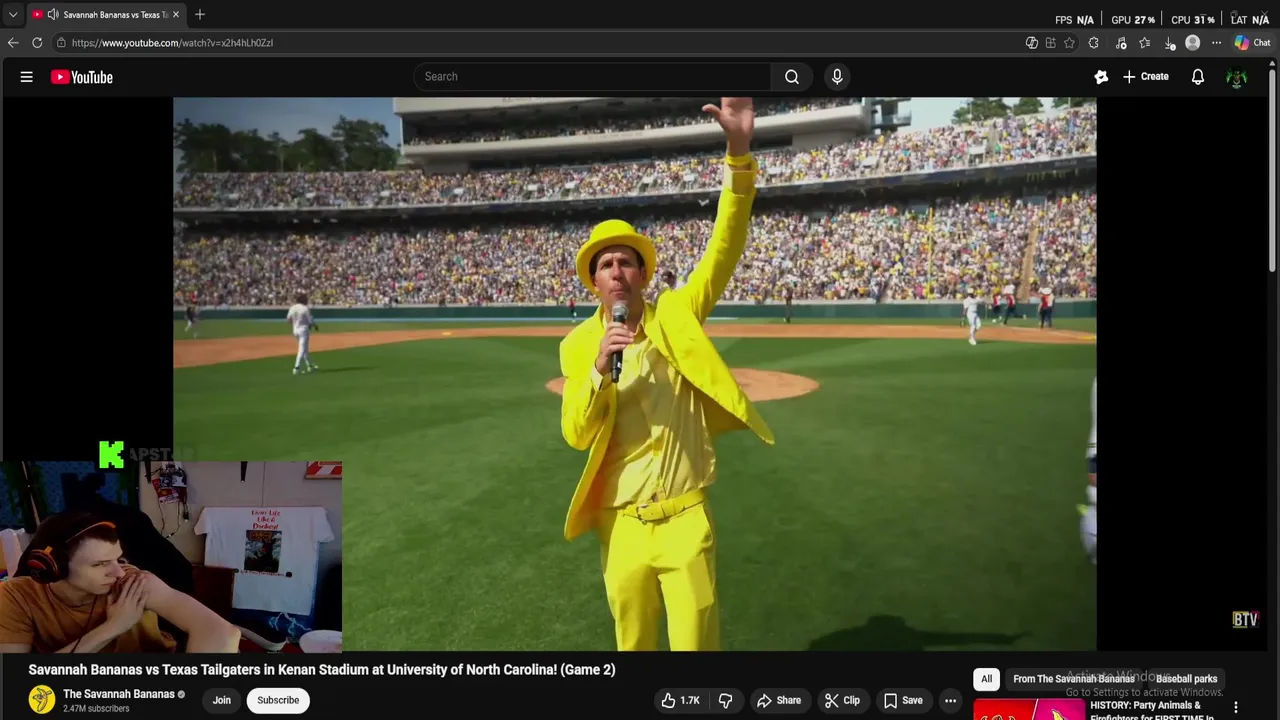Screen dimensions: 1280x720
Task: Save the video to a playlist
Action: click(903, 700)
